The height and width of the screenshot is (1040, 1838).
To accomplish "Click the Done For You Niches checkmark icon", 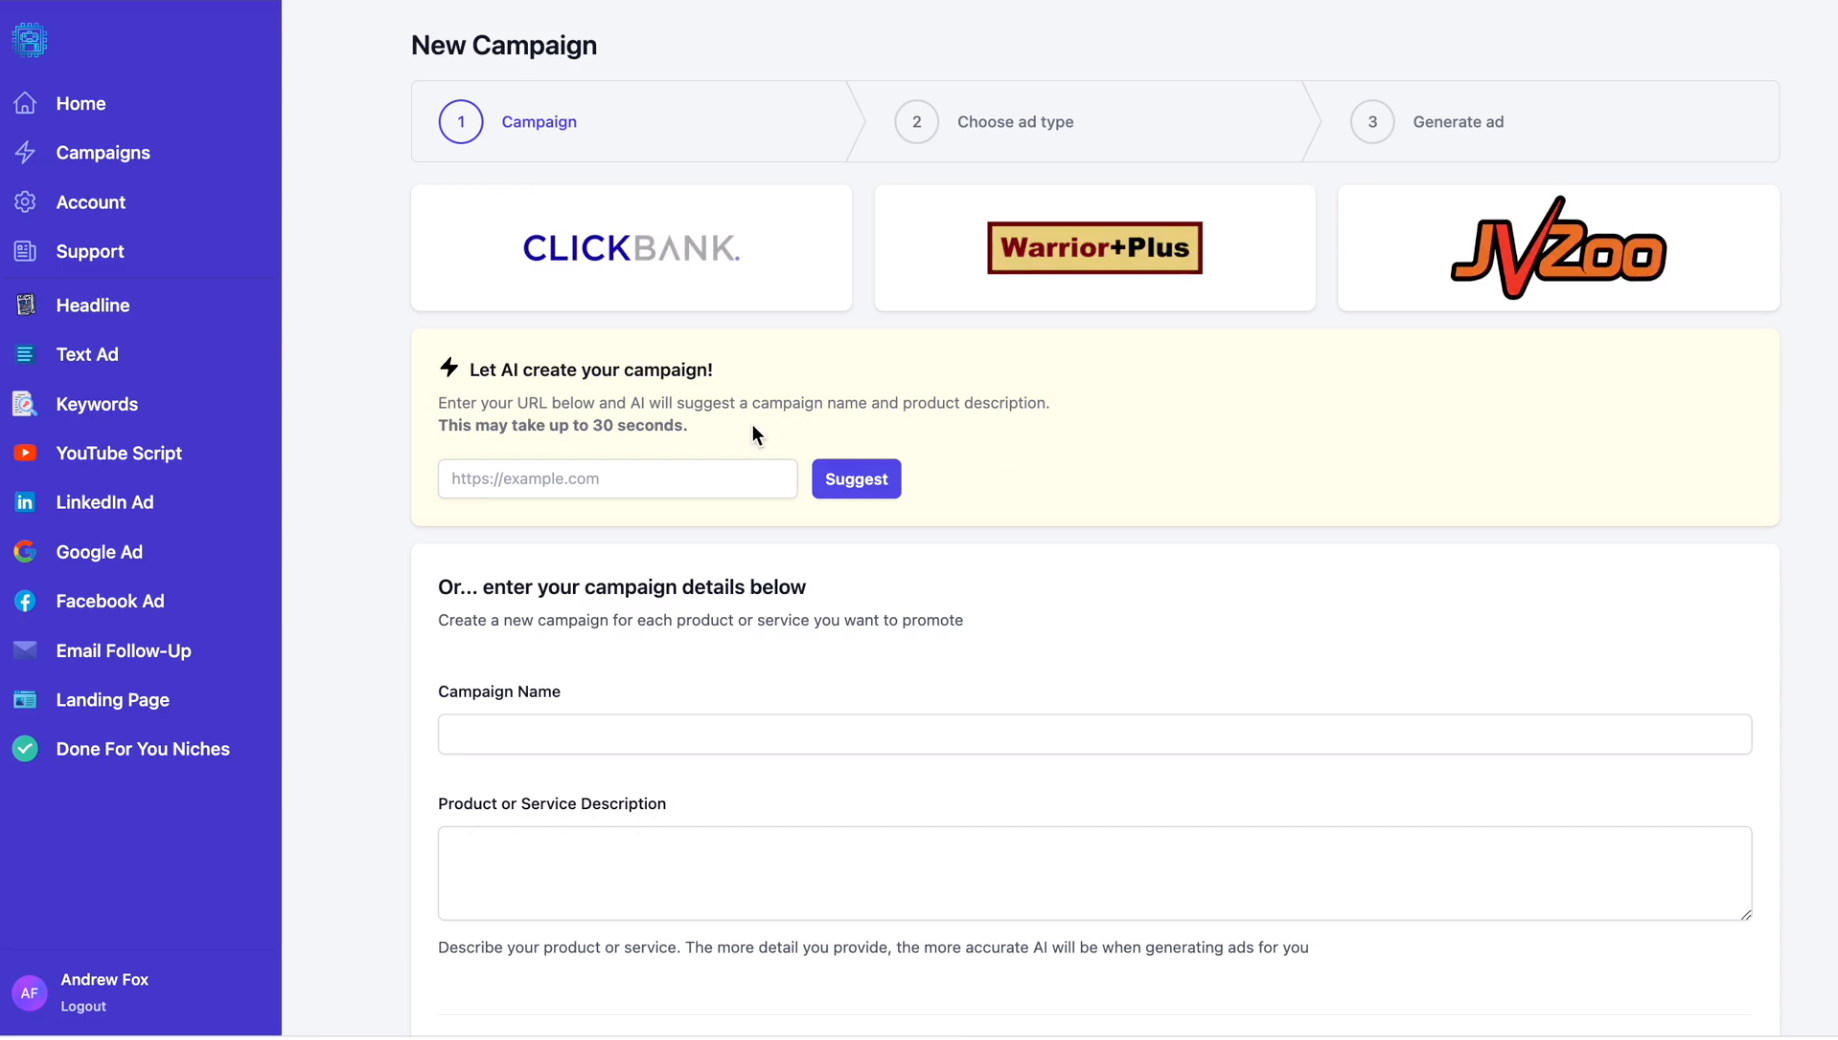I will 25,749.
